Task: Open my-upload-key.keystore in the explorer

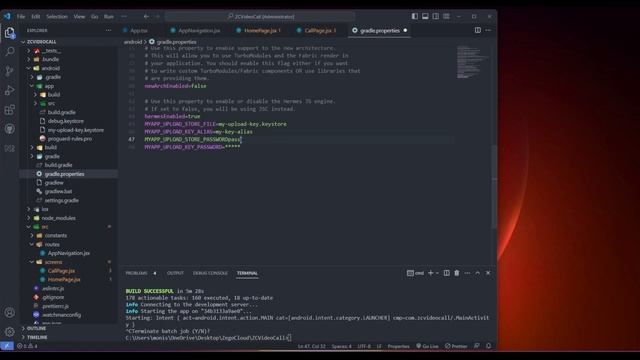Action: (x=76, y=130)
